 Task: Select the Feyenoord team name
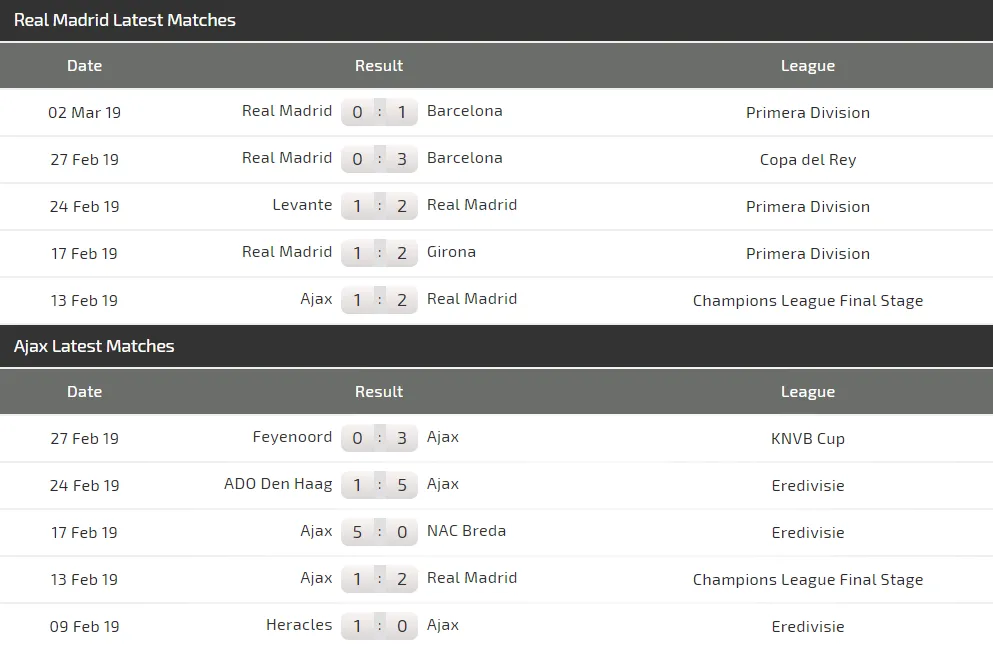pos(292,437)
